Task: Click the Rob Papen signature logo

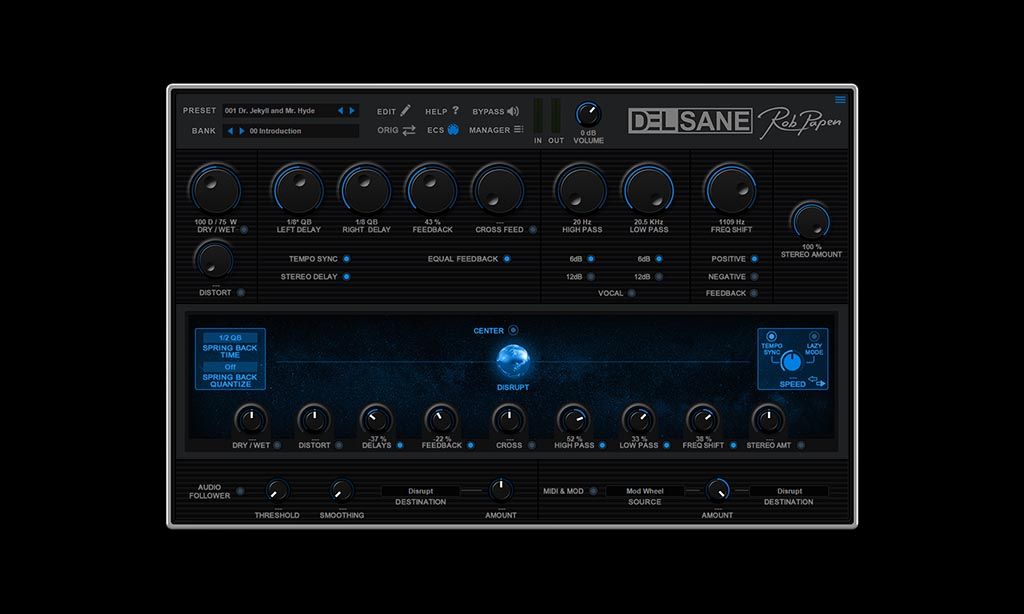Action: click(x=800, y=121)
